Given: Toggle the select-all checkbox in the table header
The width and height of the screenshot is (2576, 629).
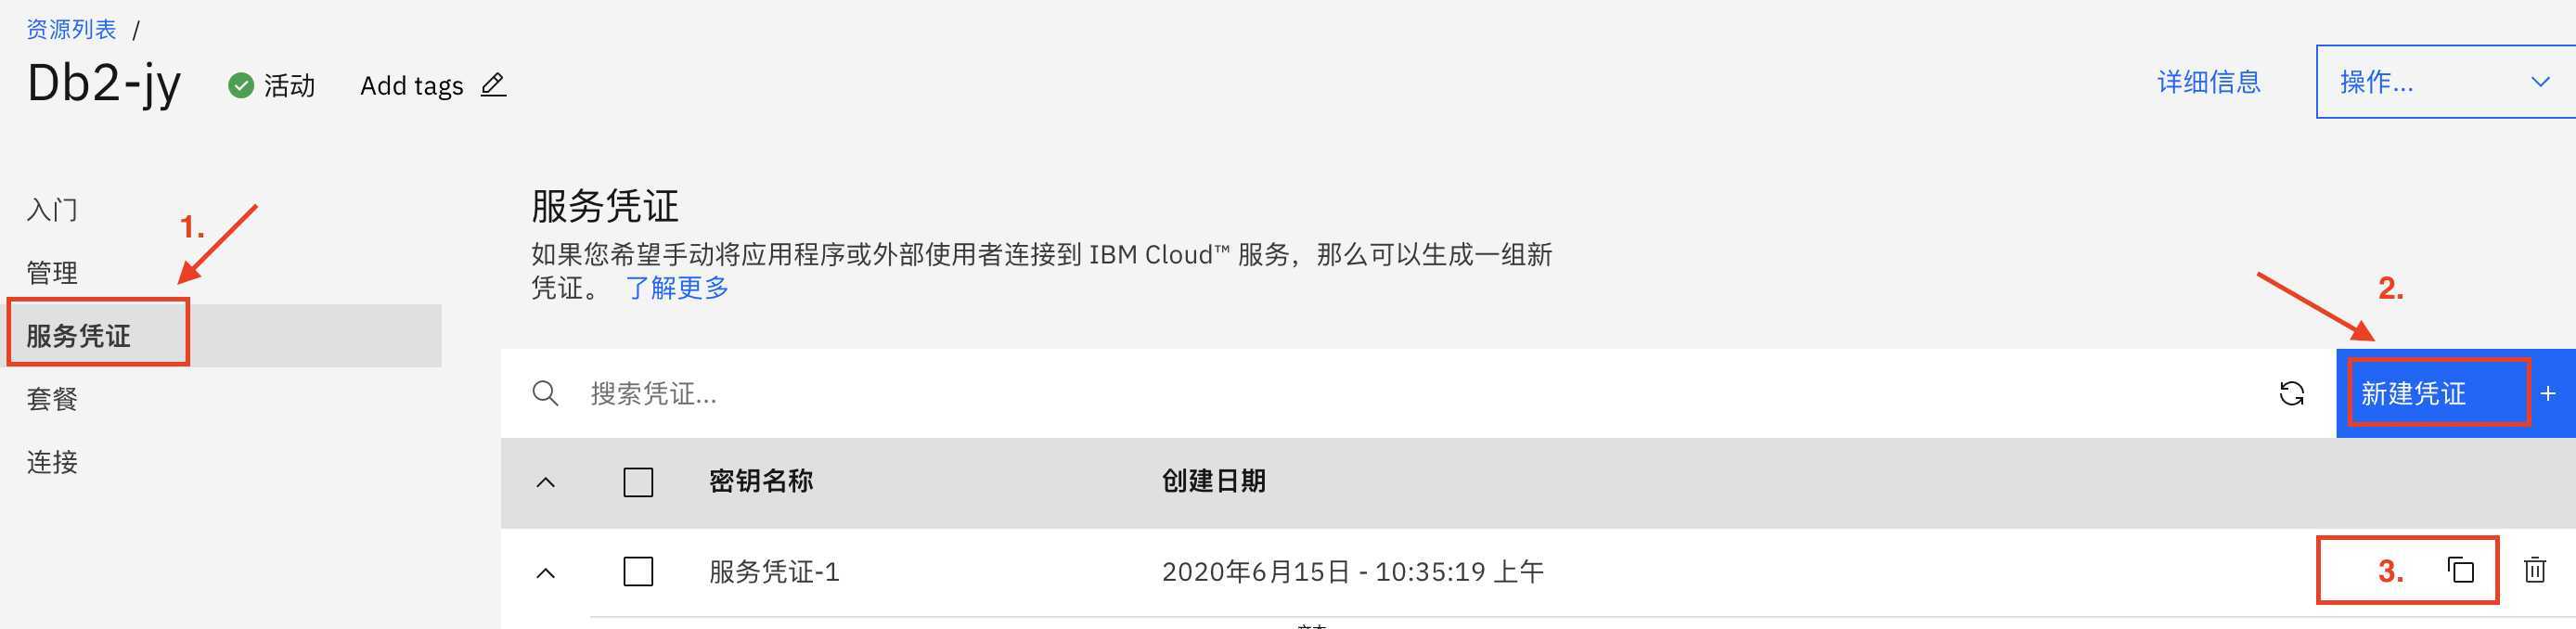Looking at the screenshot, I should [638, 482].
